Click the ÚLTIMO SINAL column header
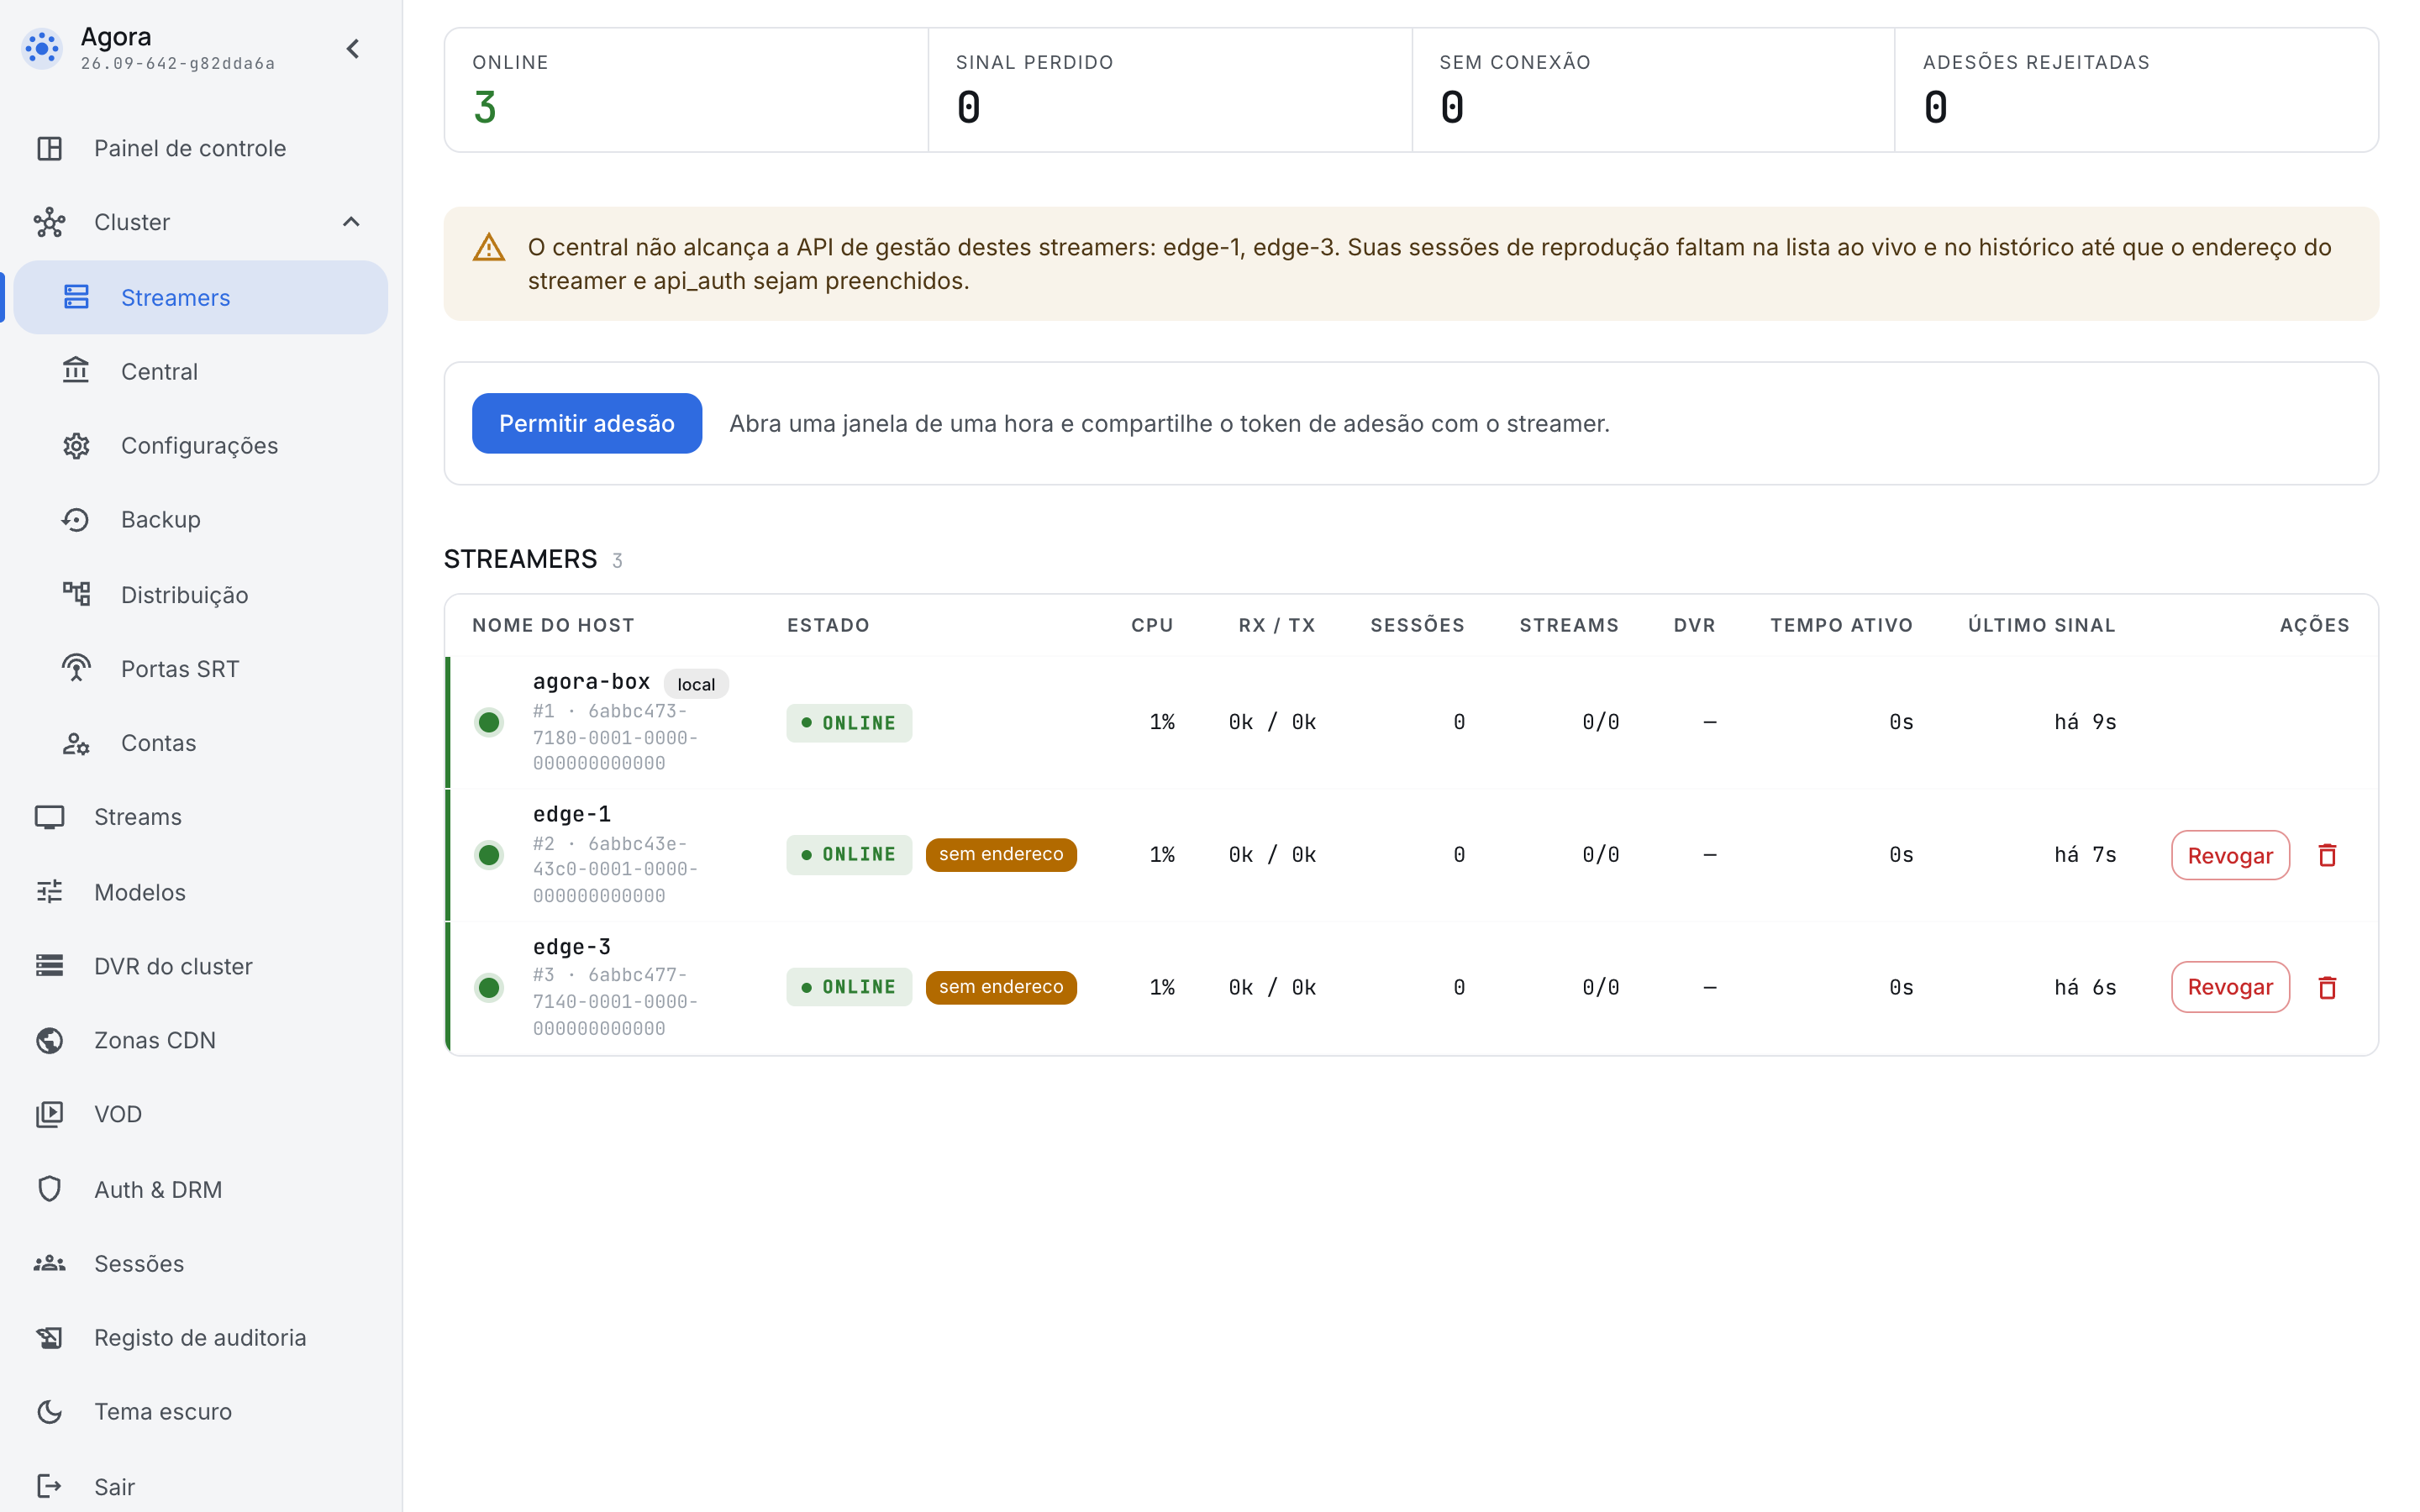Screen dimensions: 2420x1512 [x=2041, y=625]
